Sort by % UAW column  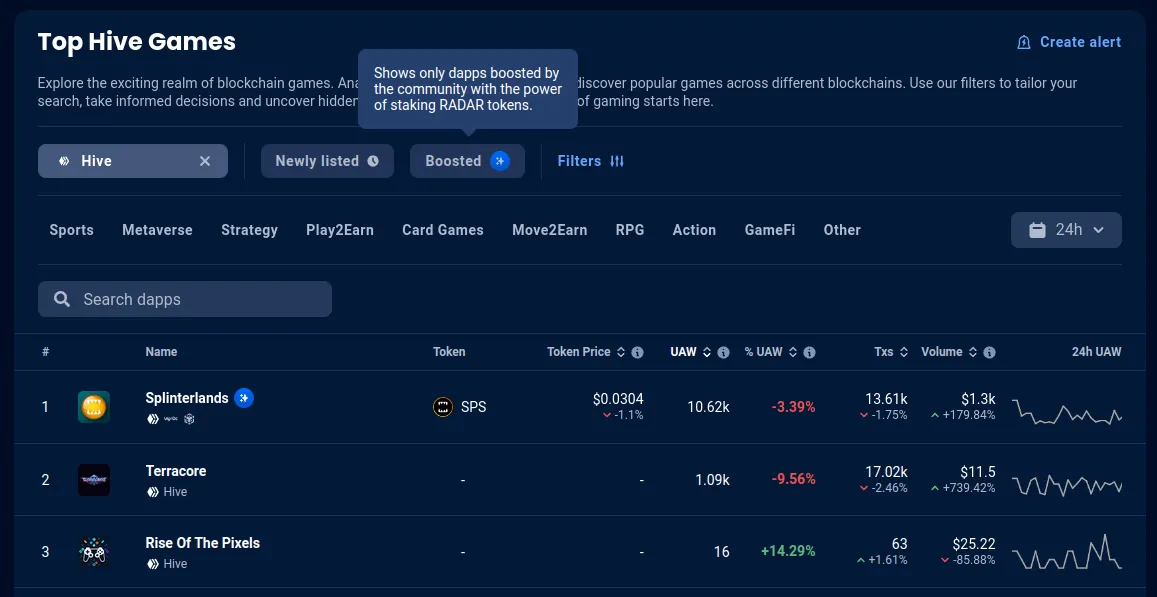click(771, 352)
